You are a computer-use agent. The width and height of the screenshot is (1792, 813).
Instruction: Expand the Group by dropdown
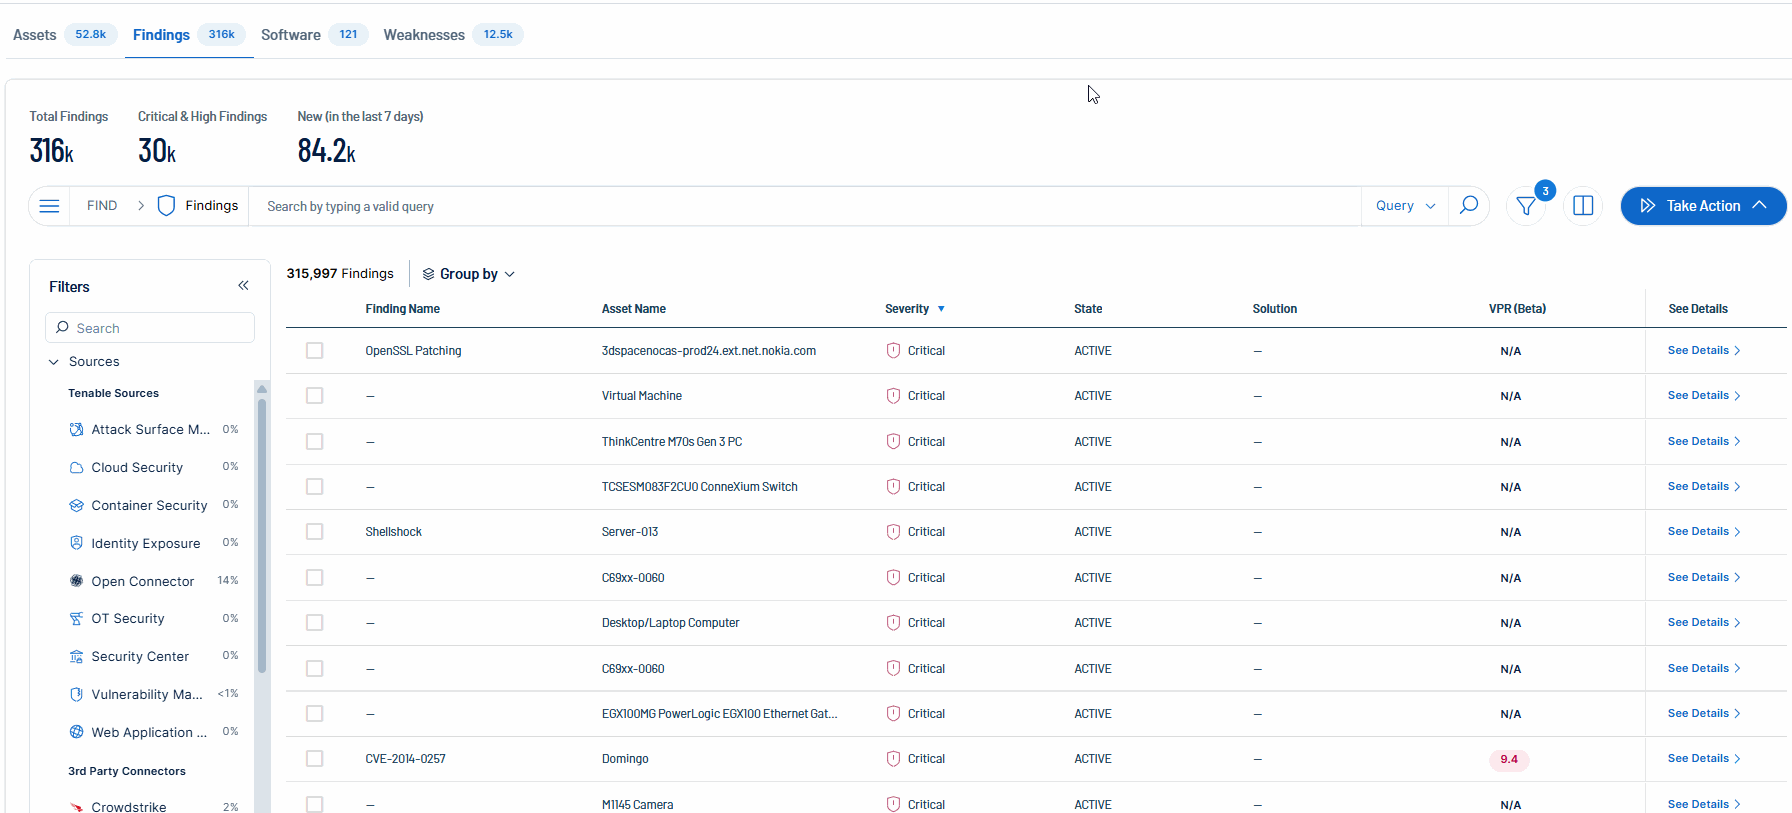[x=468, y=274]
